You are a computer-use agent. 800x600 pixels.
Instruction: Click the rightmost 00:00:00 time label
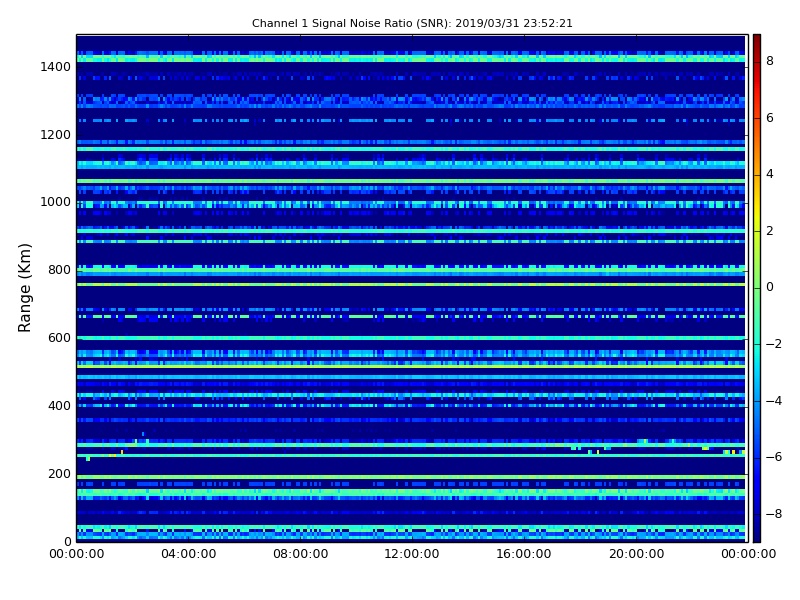(x=748, y=554)
